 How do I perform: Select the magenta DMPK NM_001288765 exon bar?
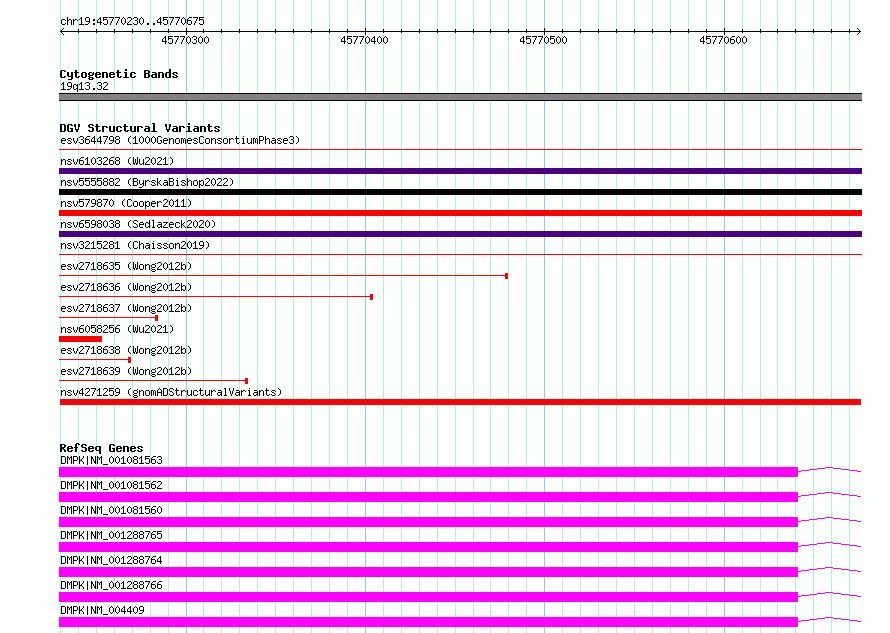click(x=429, y=547)
